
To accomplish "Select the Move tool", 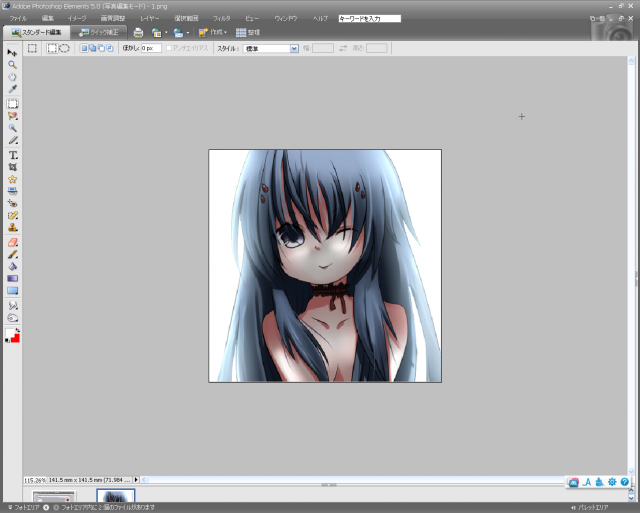I will click(12, 53).
